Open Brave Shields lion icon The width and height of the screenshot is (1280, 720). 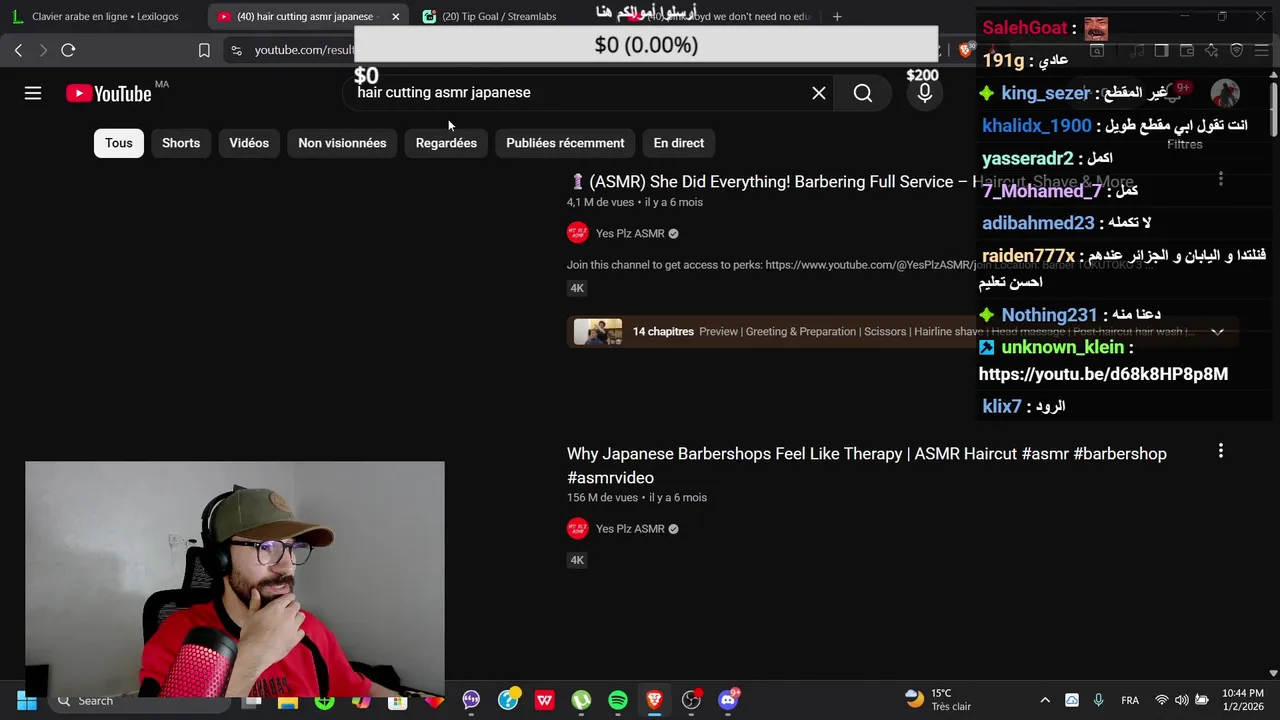pos(966,50)
